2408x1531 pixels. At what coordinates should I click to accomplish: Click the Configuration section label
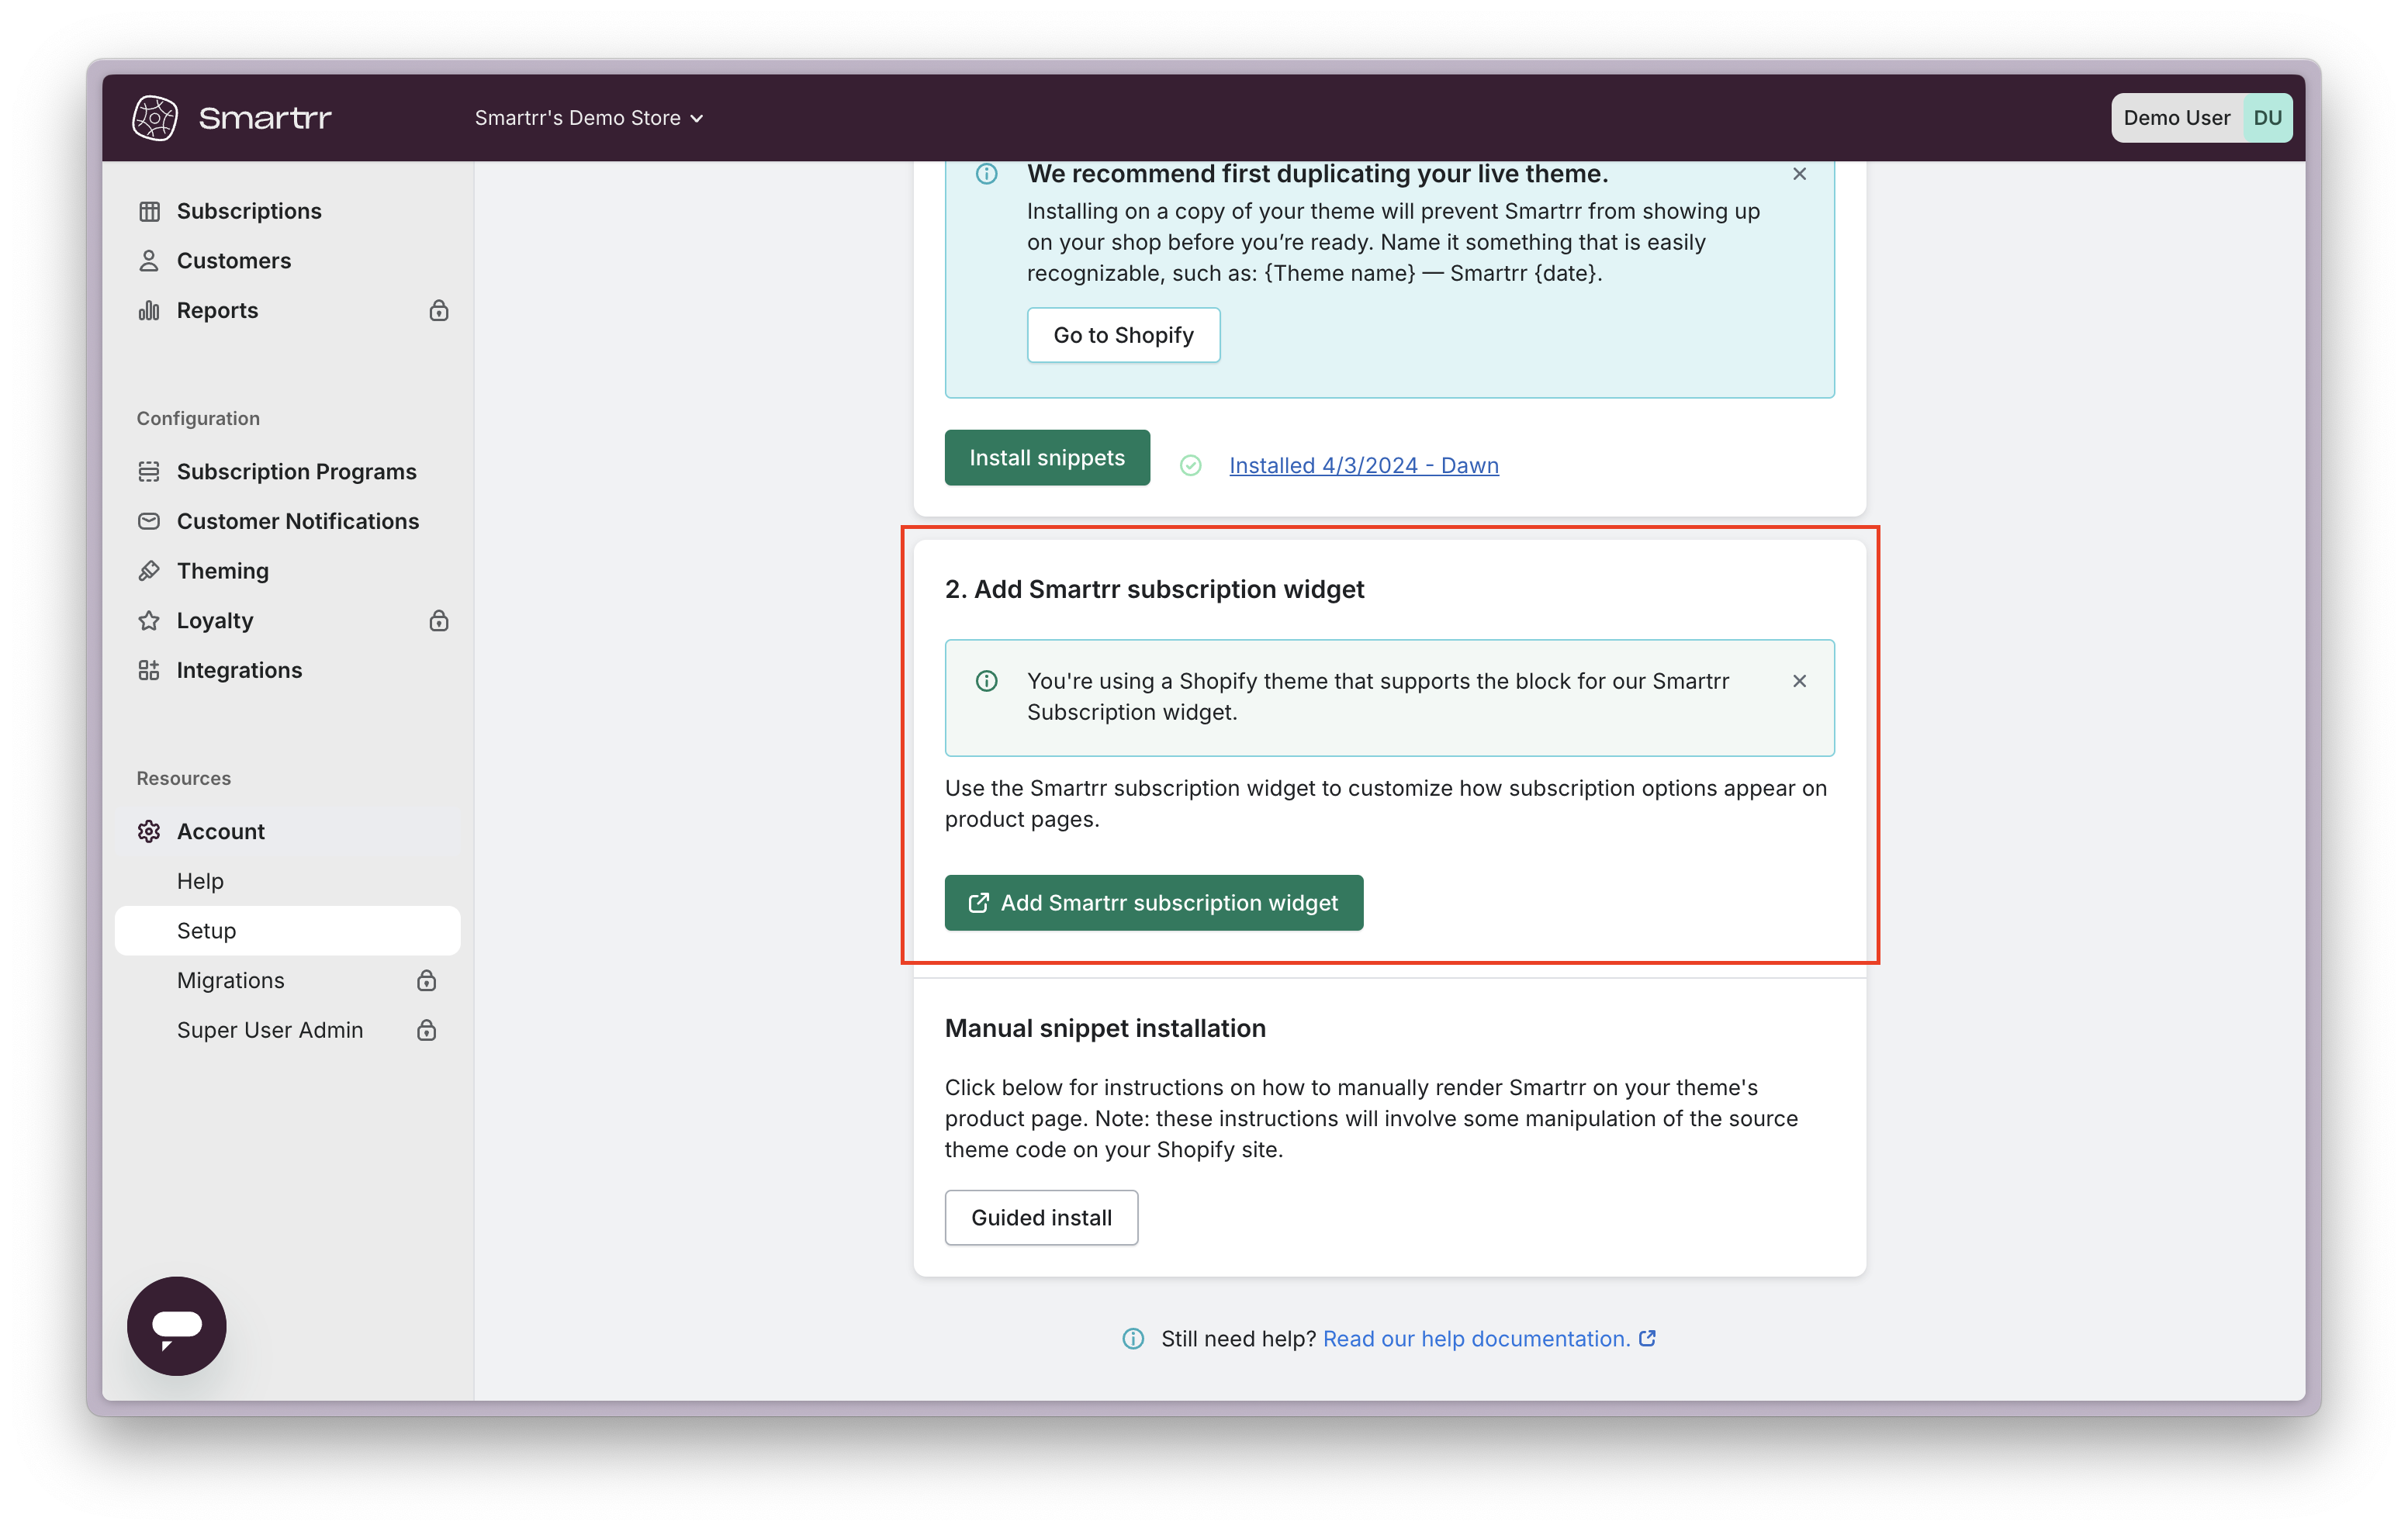[198, 419]
